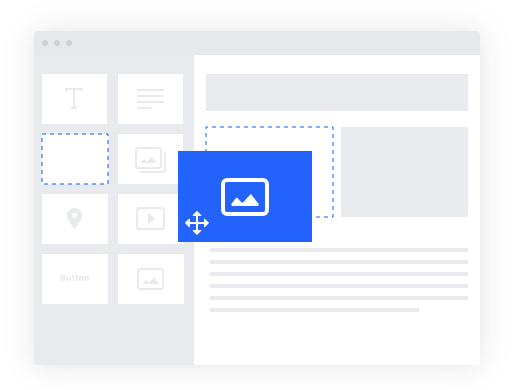Pick the image gallery block icon
The height and width of the screenshot is (390, 513).
150,160
